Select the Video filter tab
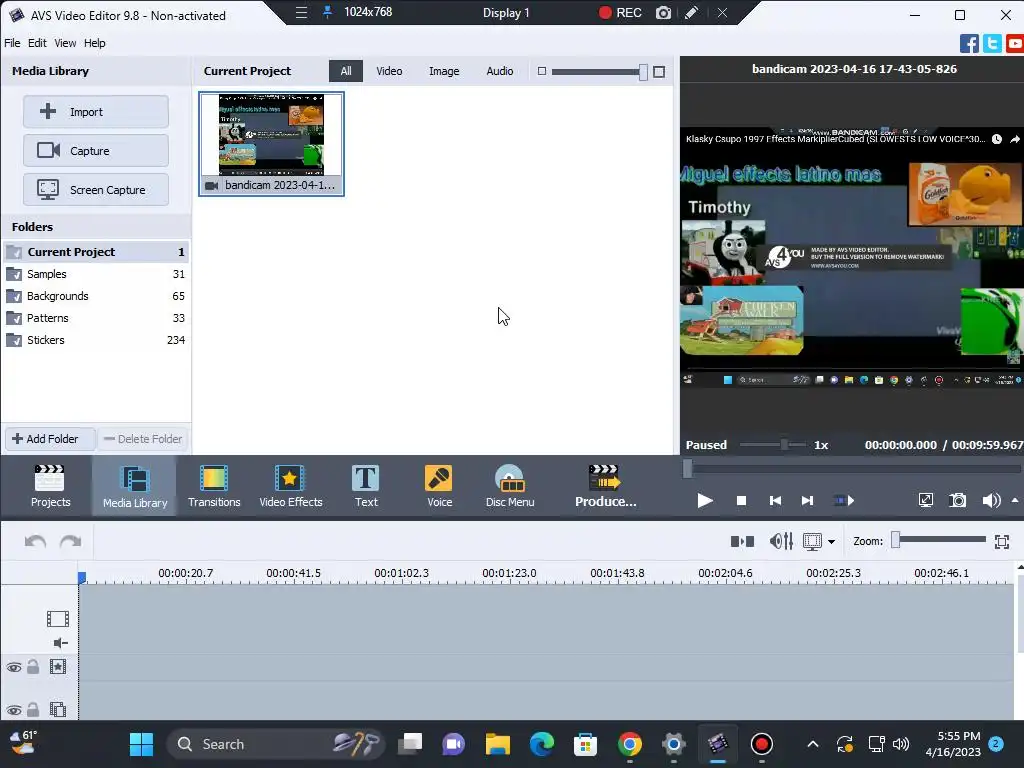Image resolution: width=1024 pixels, height=768 pixels. (x=389, y=71)
